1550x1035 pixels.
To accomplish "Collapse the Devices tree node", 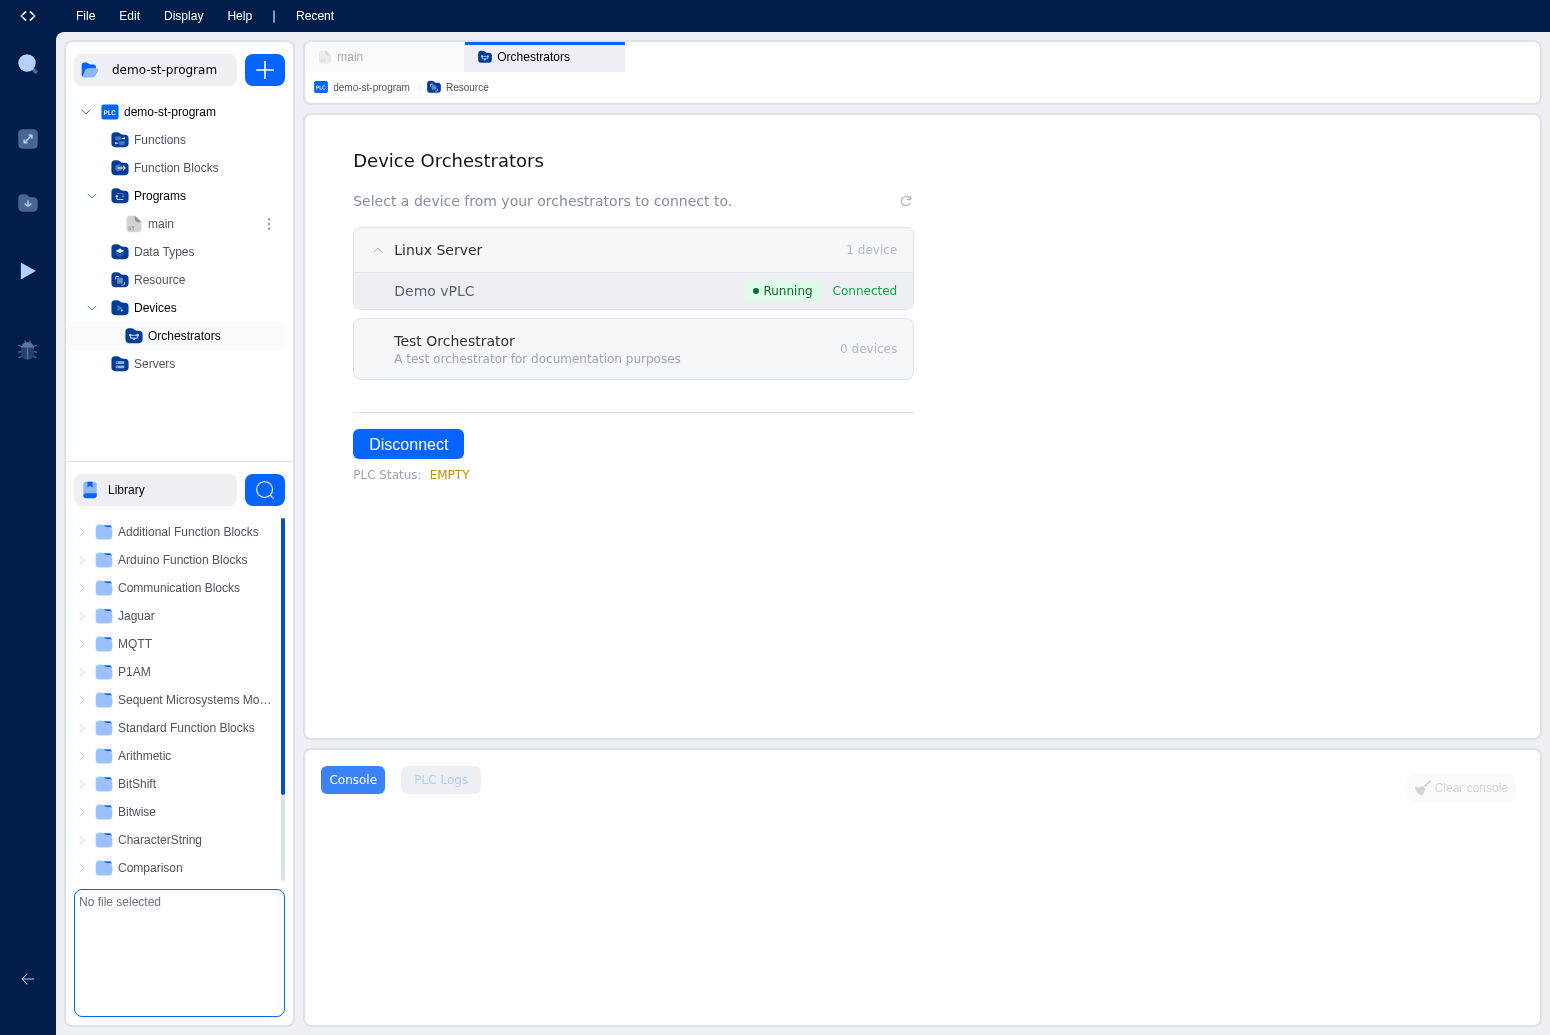I will [92, 308].
